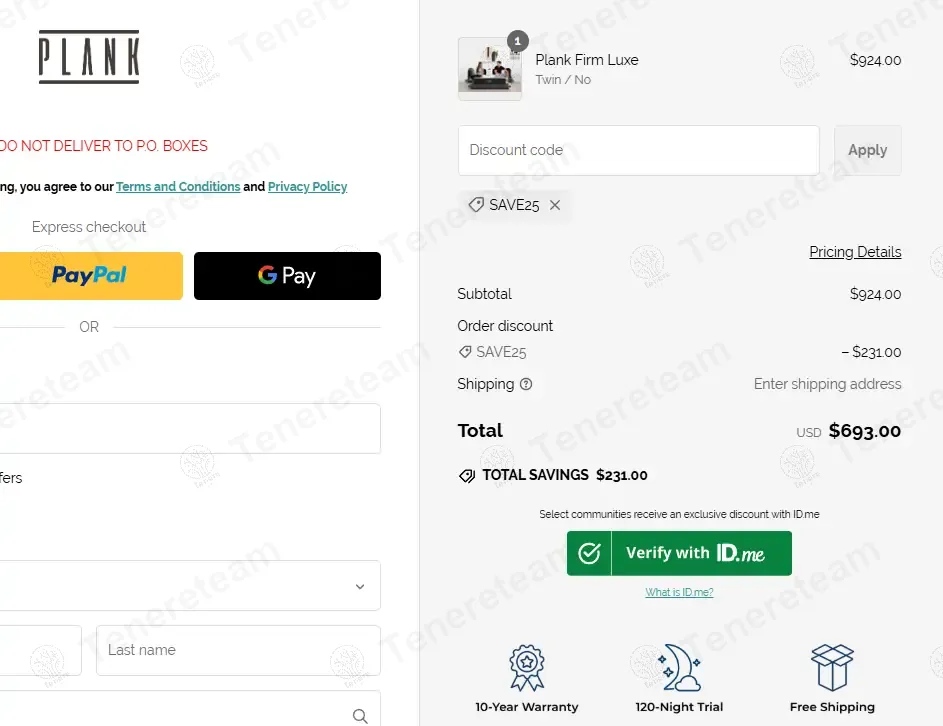Pay with the PayPal express button
The height and width of the screenshot is (726, 943).
coord(91,276)
